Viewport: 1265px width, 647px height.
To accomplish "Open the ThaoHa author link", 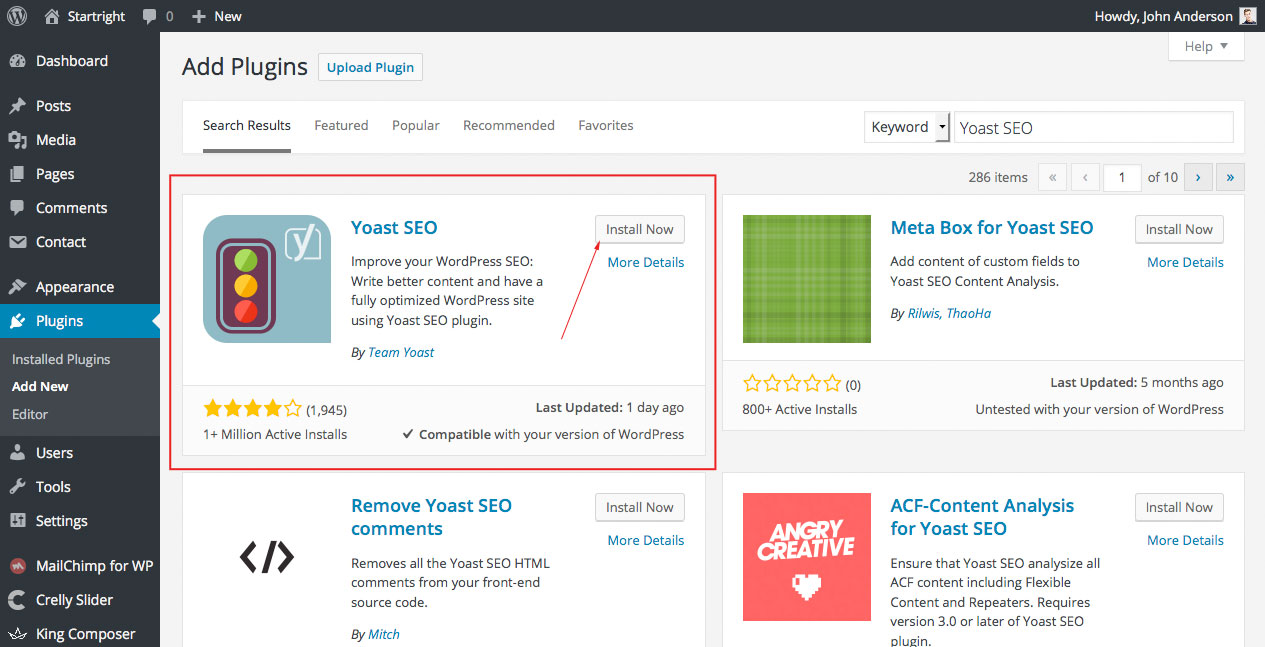I will coord(969,313).
